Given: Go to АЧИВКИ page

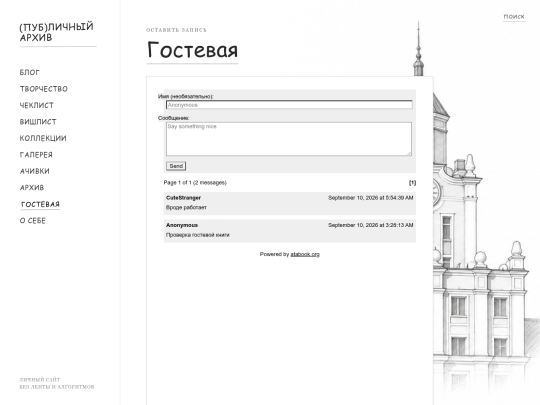Looking at the screenshot, I should click(35, 171).
